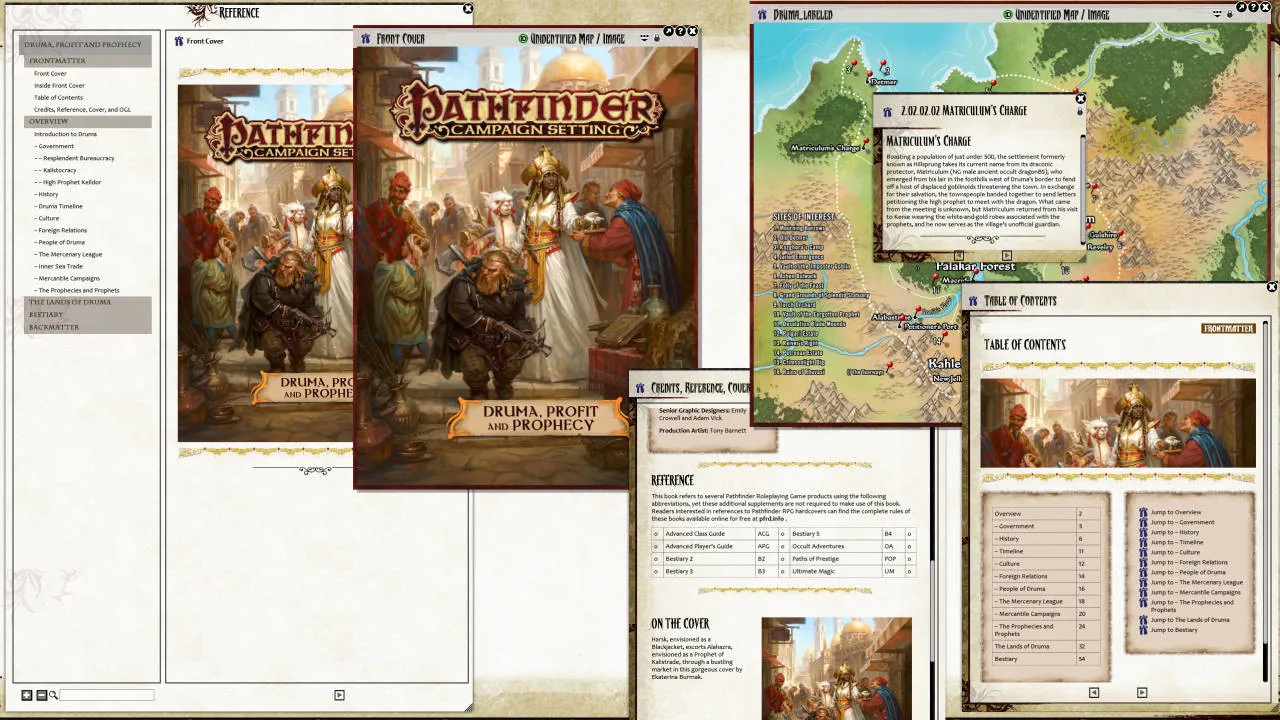1280x720 pixels.
Task: Go to previous page in Matriculum's Charge note
Action: 958,255
